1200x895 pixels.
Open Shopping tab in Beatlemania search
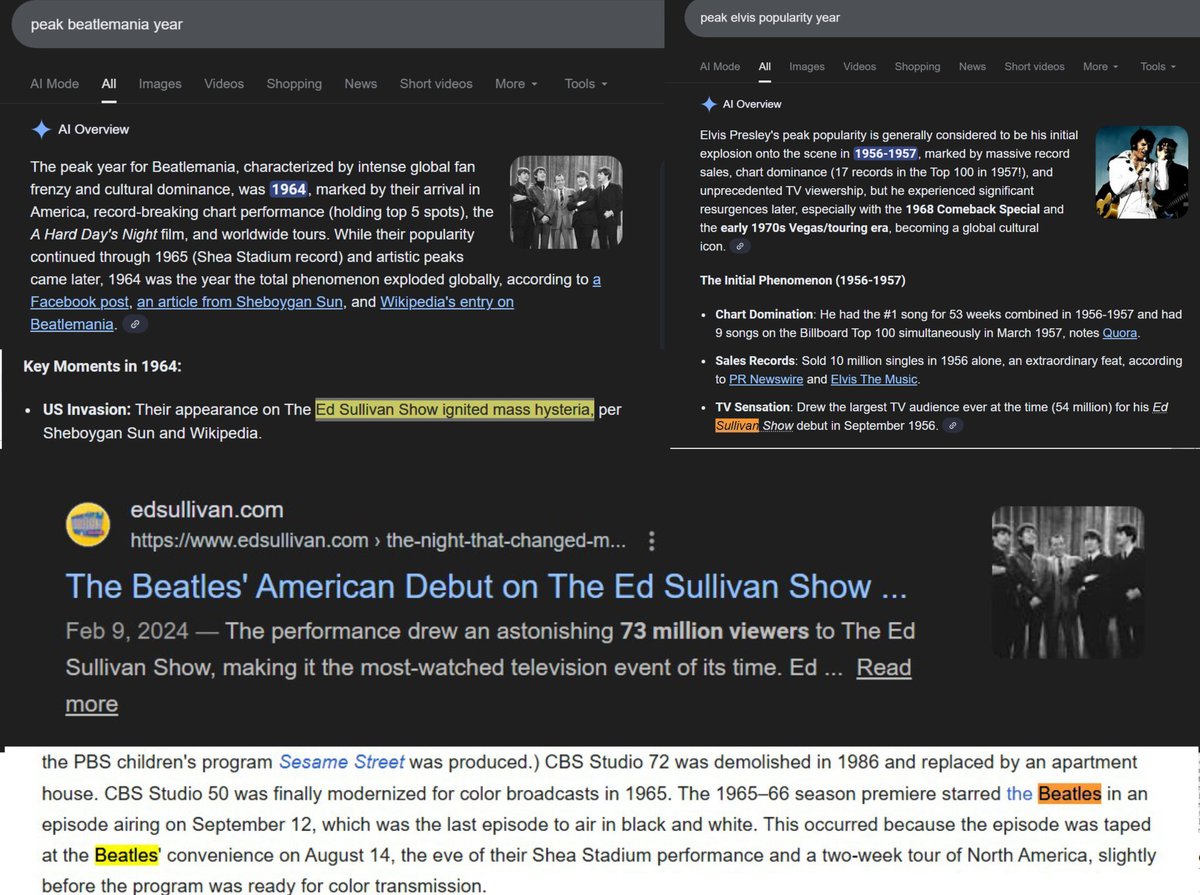point(294,84)
